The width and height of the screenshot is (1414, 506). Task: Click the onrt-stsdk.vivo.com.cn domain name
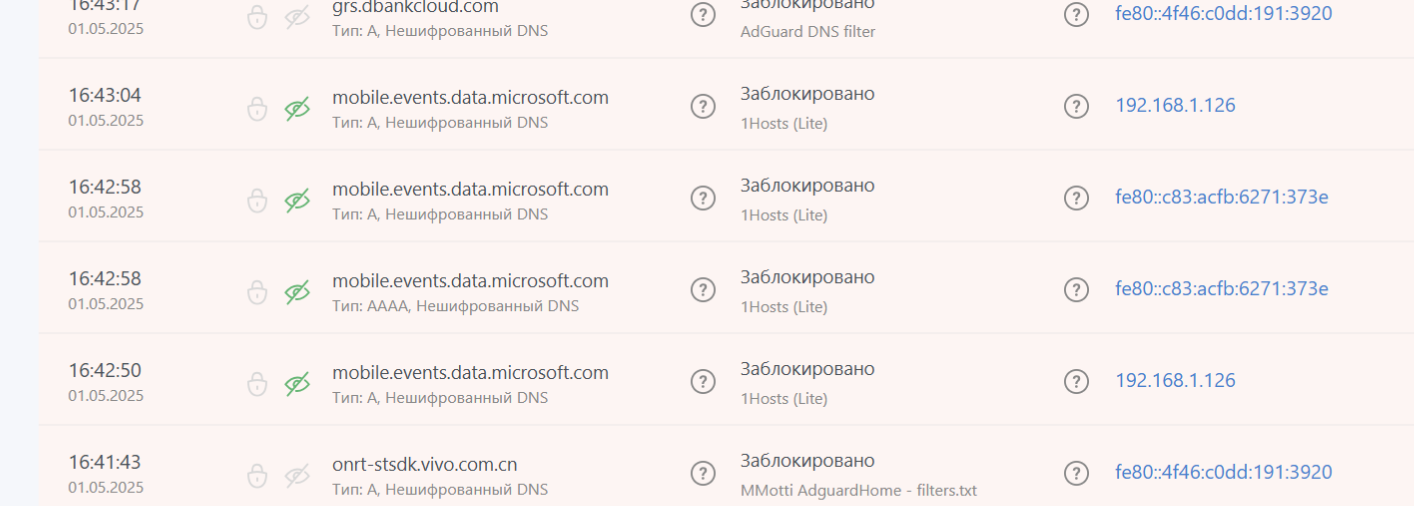click(x=424, y=464)
